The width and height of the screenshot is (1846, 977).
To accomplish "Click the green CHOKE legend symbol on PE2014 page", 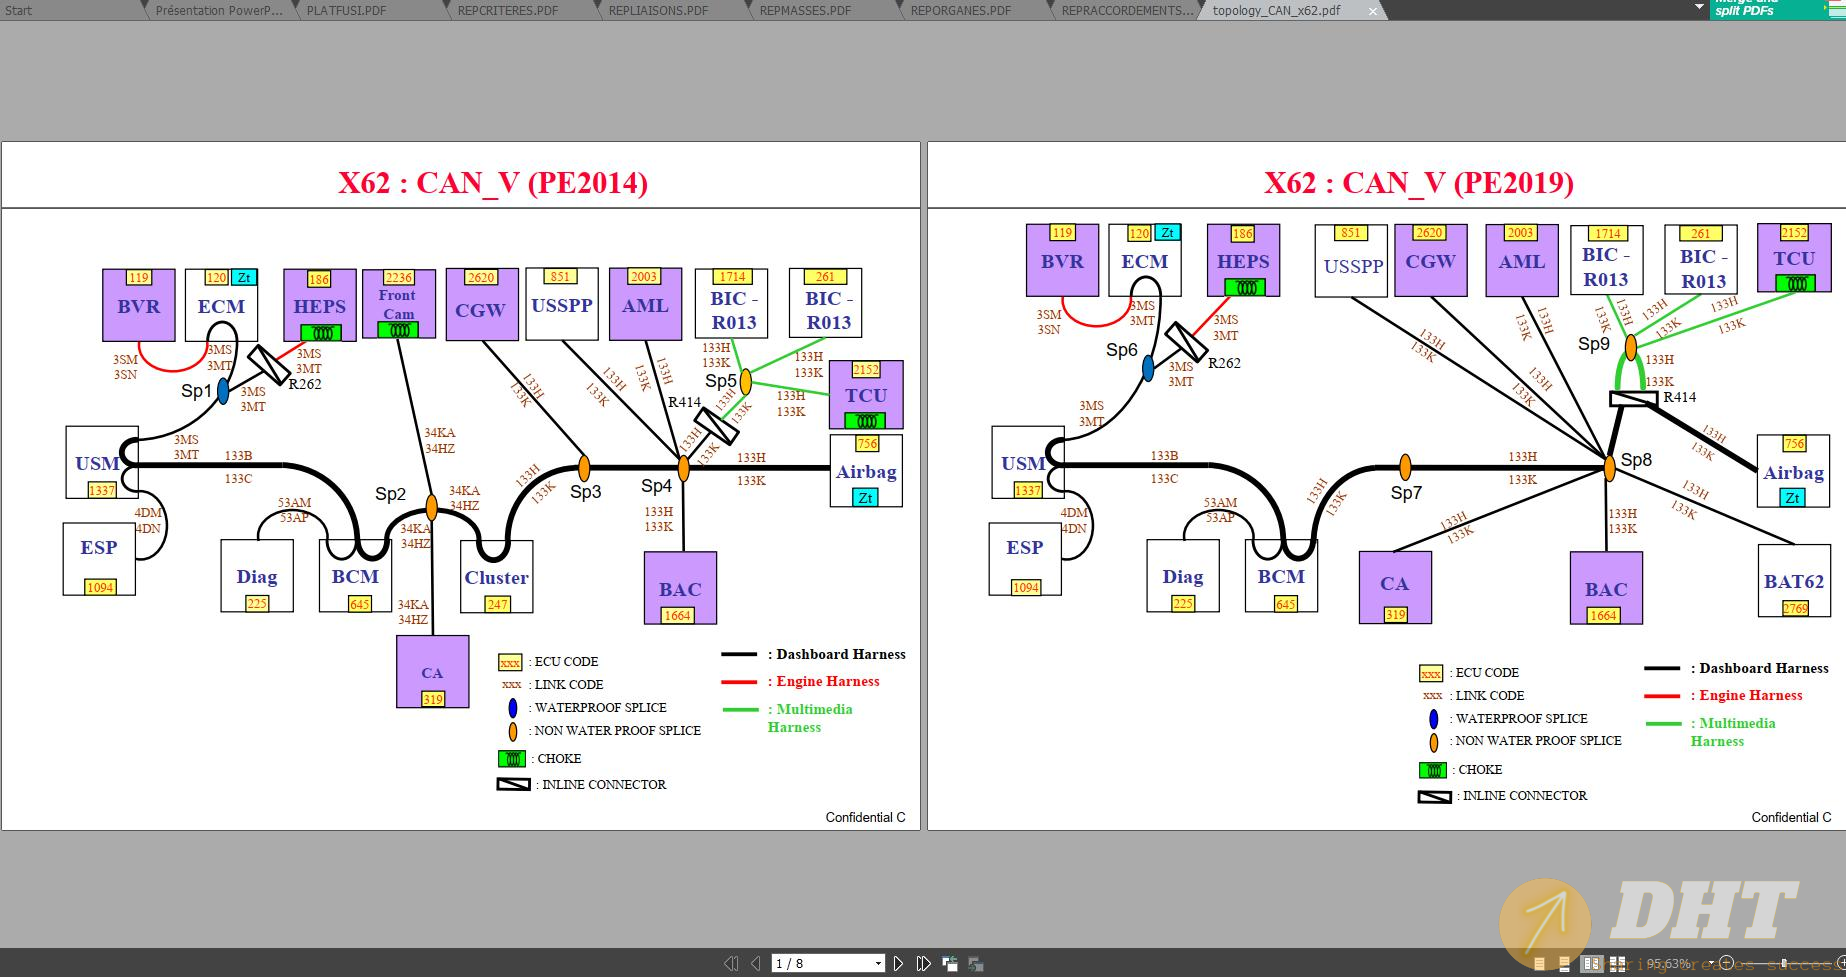I will pos(511,758).
